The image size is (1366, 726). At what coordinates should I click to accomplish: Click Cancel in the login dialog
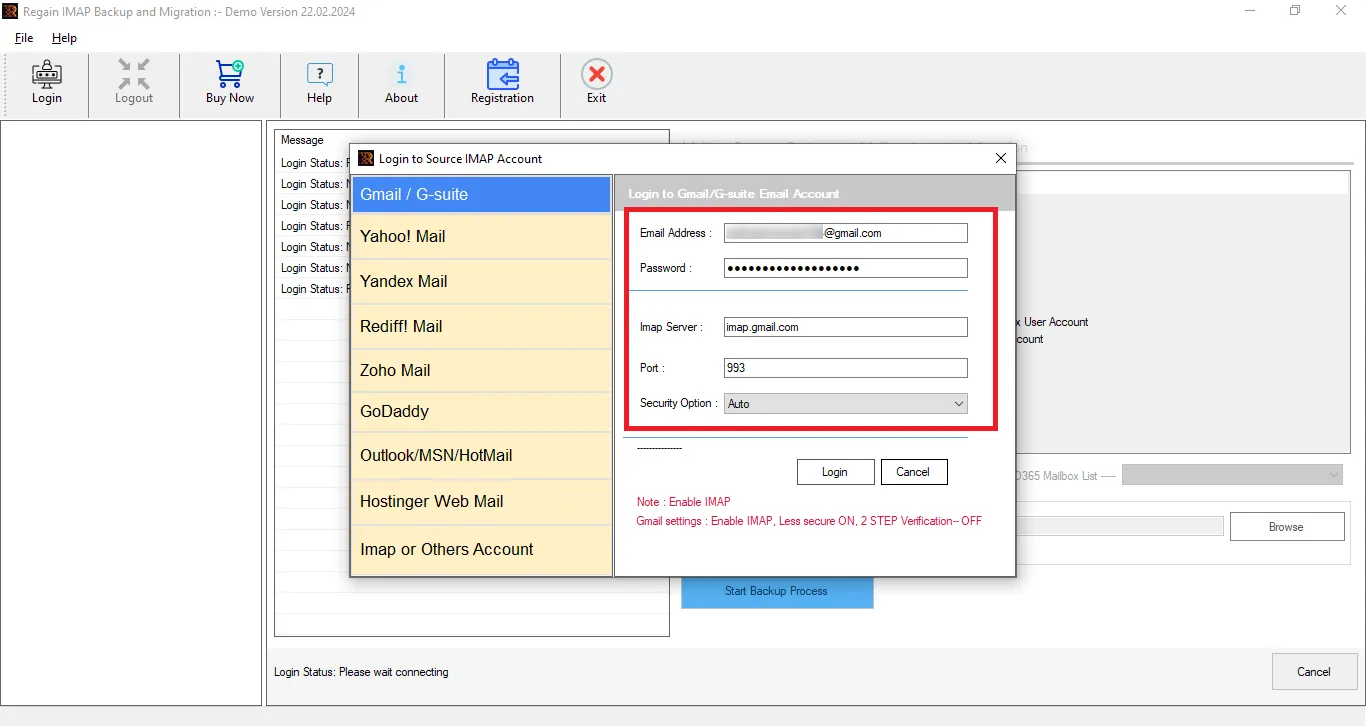(x=913, y=472)
